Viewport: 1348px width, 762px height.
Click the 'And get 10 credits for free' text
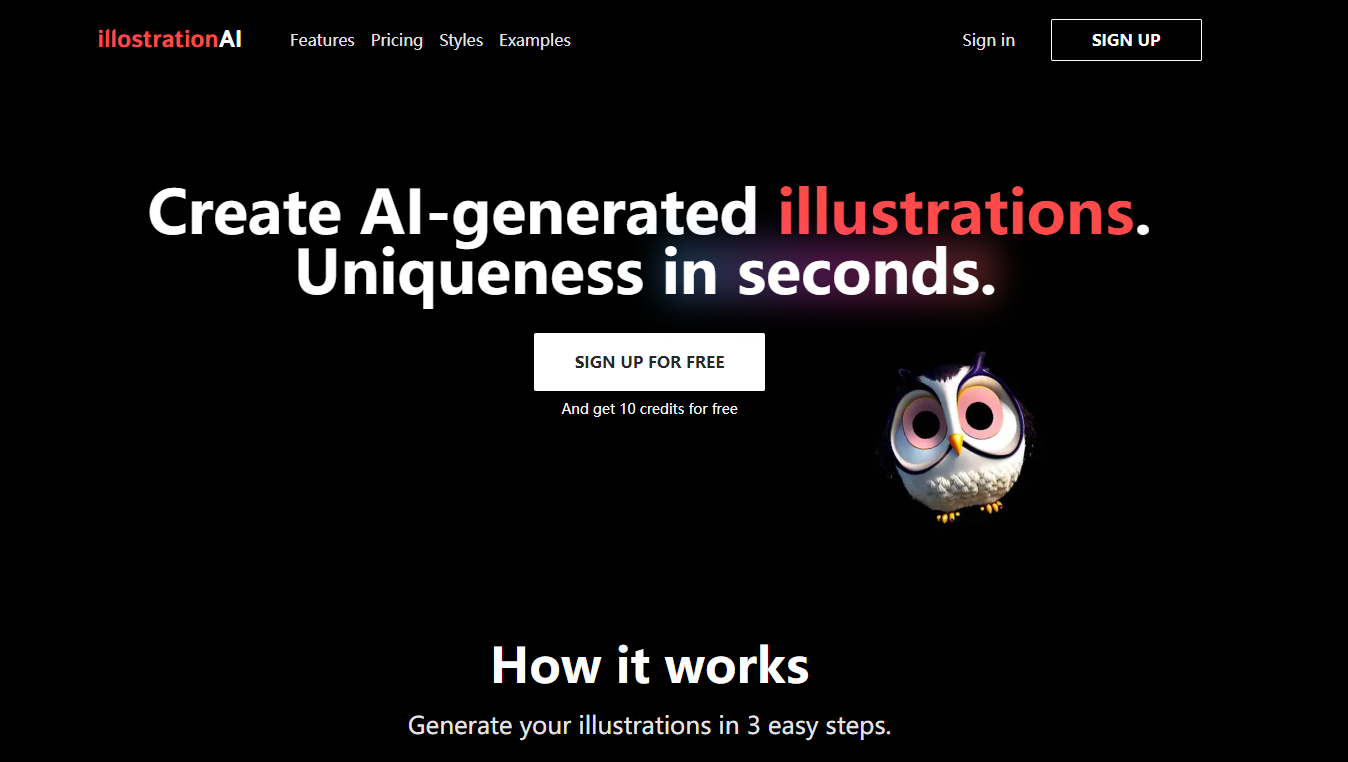click(649, 409)
